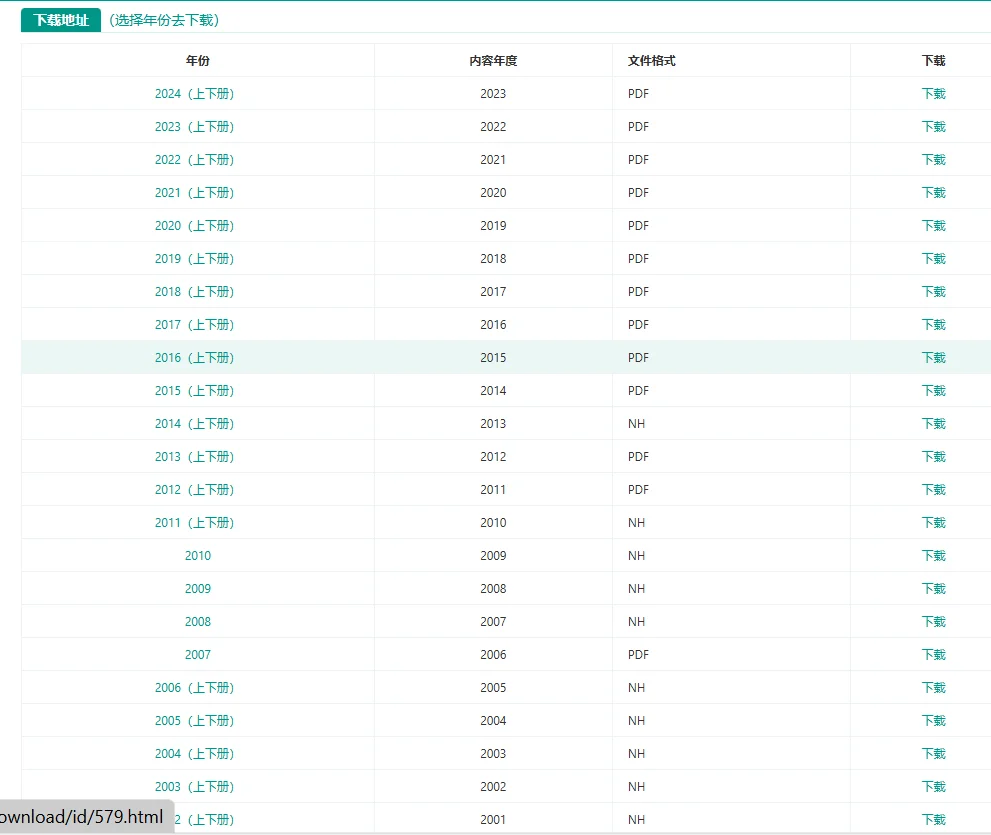Screen dimensions: 991x835
Task: Open the 2008 yearbook link
Action: pos(198,621)
